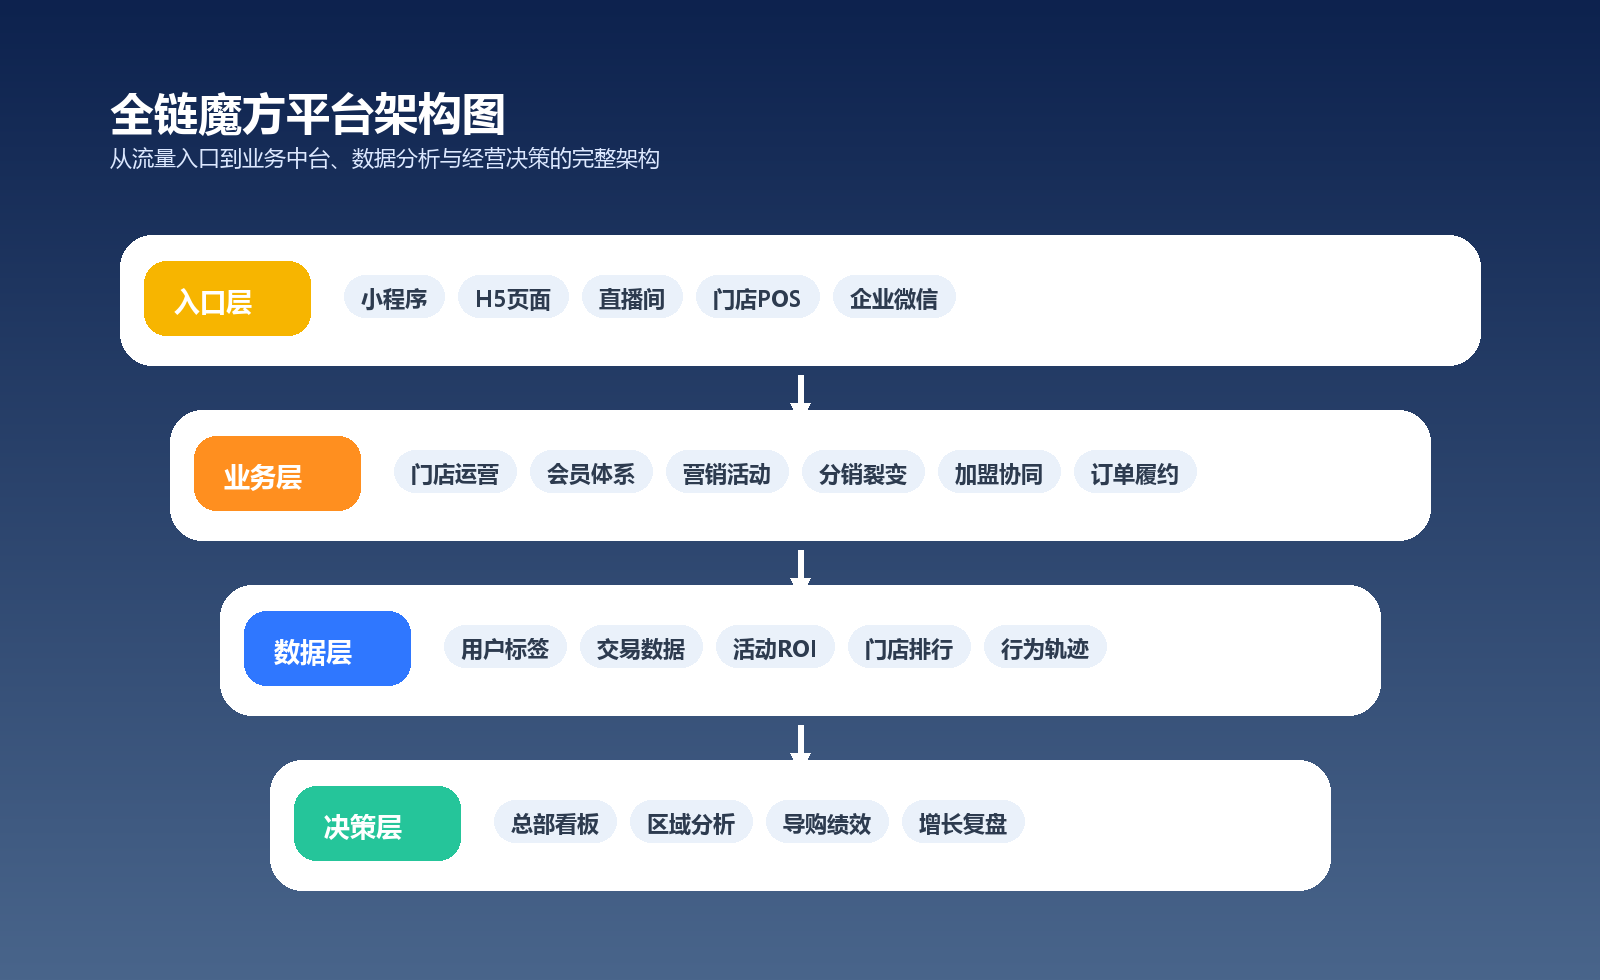Image resolution: width=1600 pixels, height=980 pixels.
Task: Click the 活动ROI tag
Action: [x=775, y=648]
